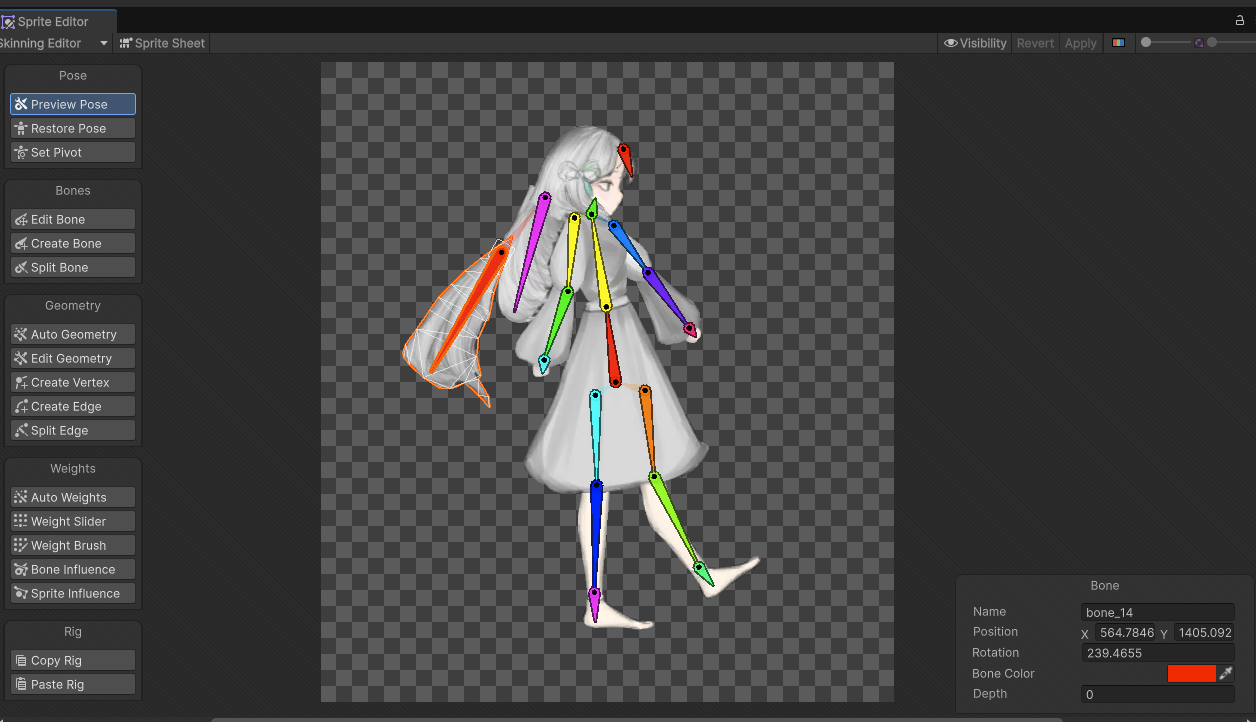1256x722 pixels.
Task: Toggle the Visibility panel eye button
Action: 975,43
